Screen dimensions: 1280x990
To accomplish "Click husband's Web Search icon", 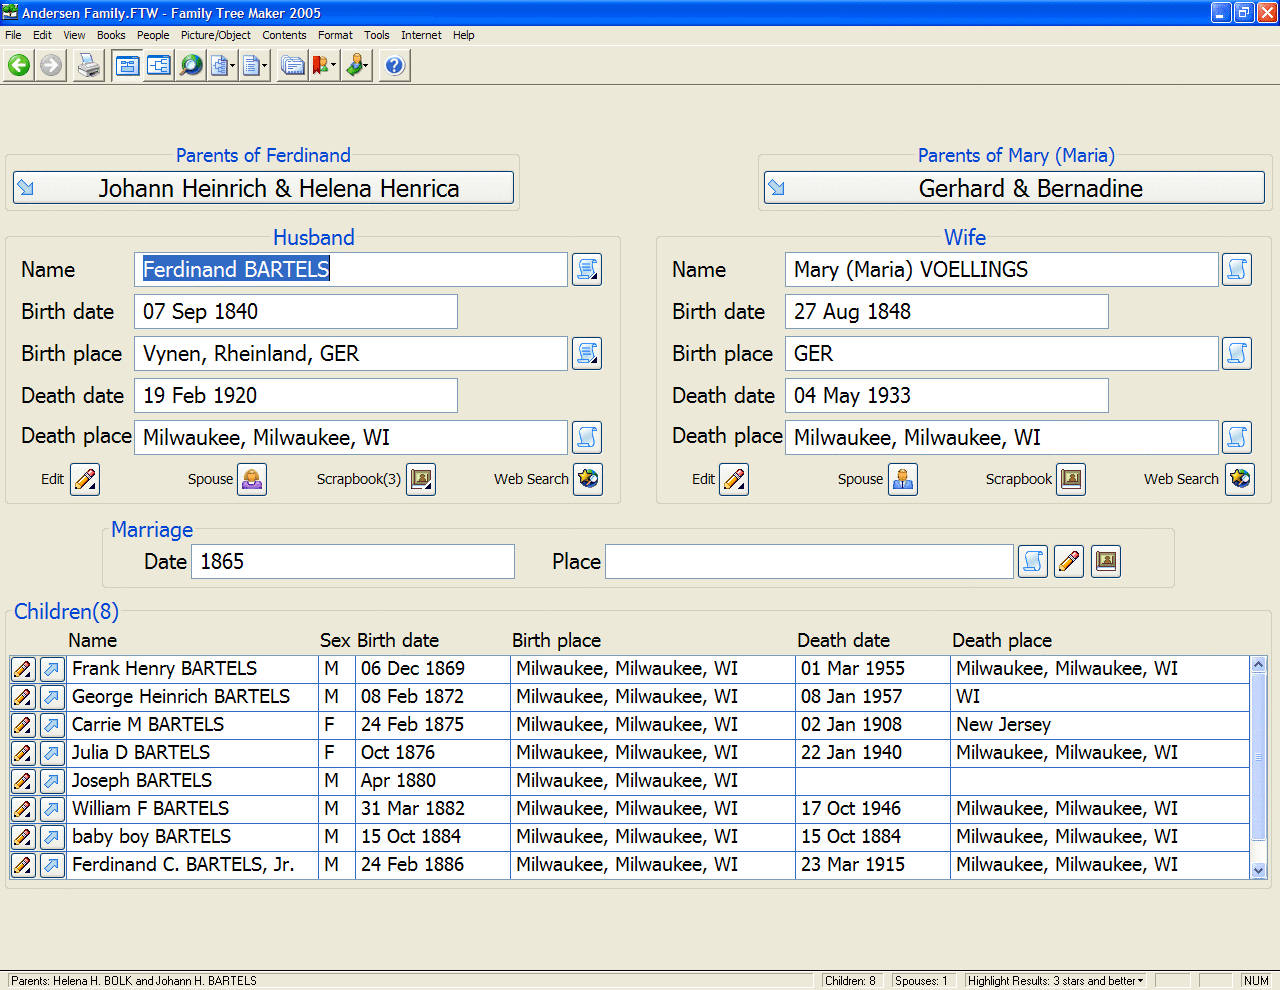I will click(588, 480).
